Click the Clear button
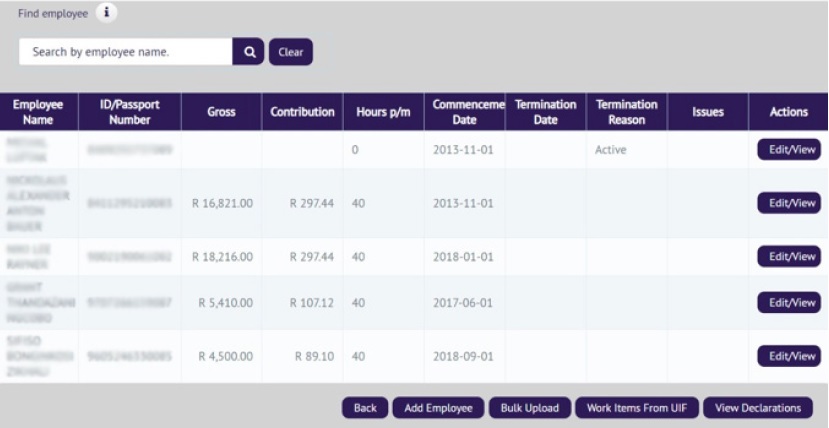Viewport: 829px width, 428px height. coord(290,52)
